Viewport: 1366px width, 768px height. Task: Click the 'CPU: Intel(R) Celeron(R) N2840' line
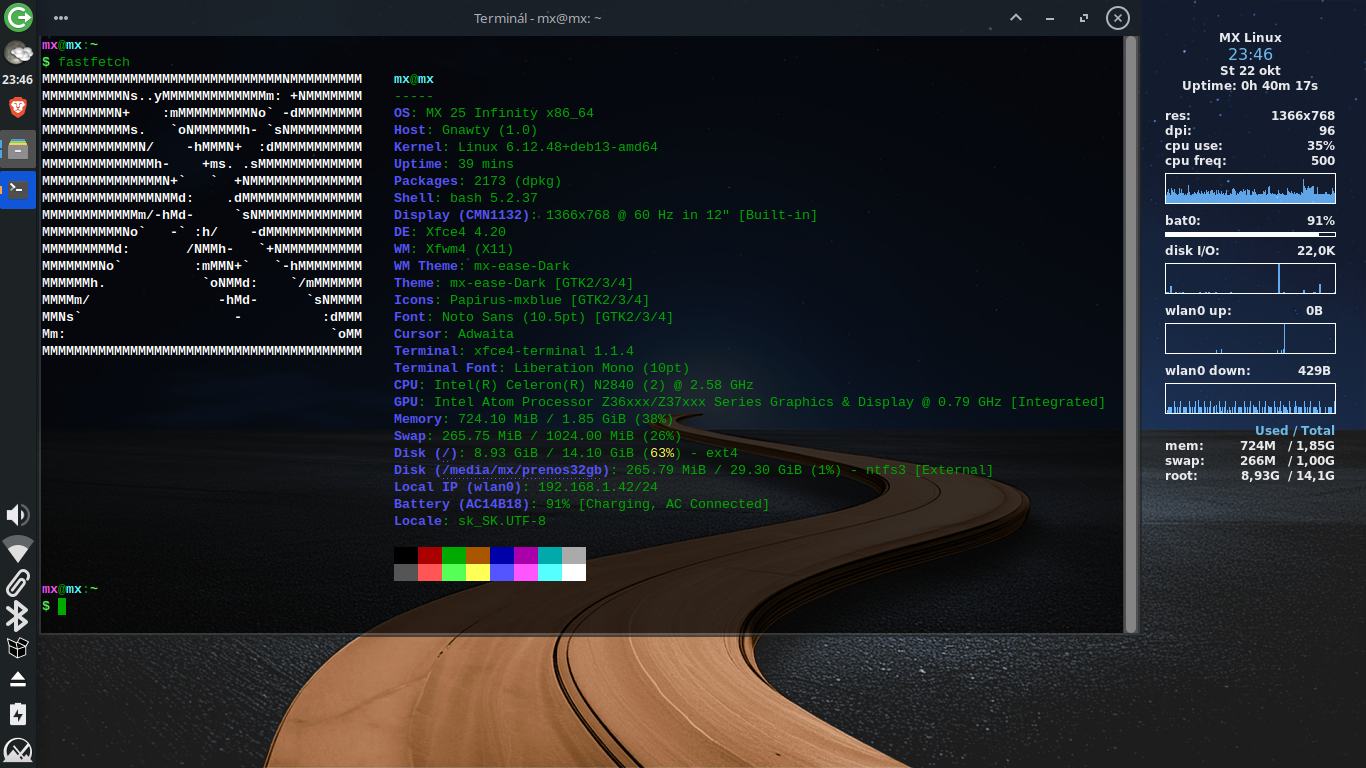tap(574, 385)
